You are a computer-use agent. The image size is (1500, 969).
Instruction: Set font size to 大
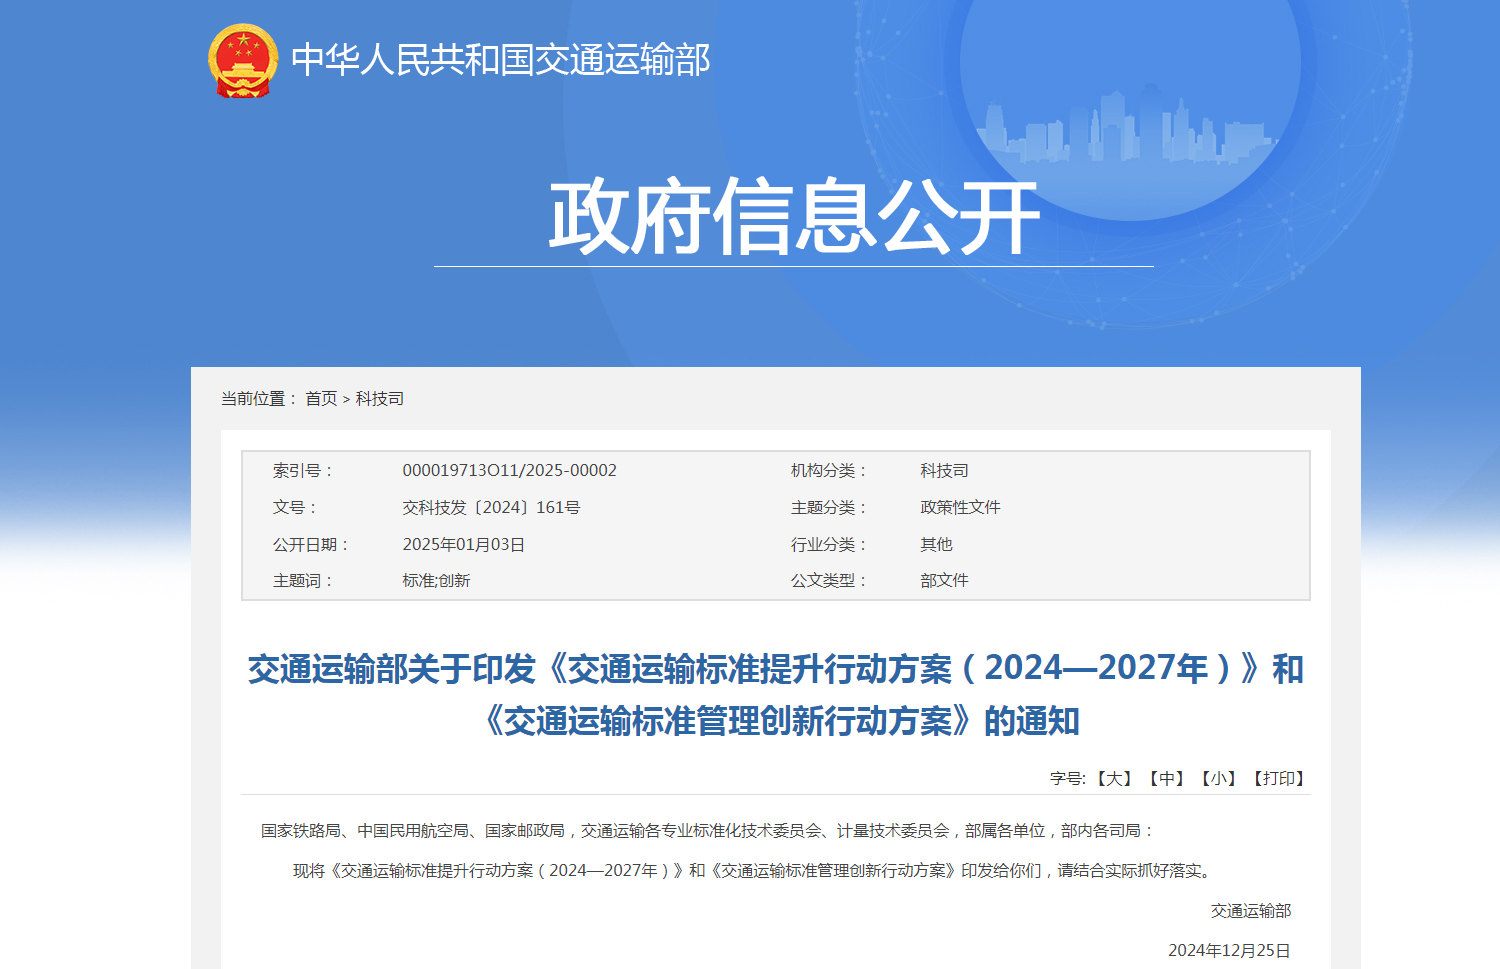click(1114, 779)
